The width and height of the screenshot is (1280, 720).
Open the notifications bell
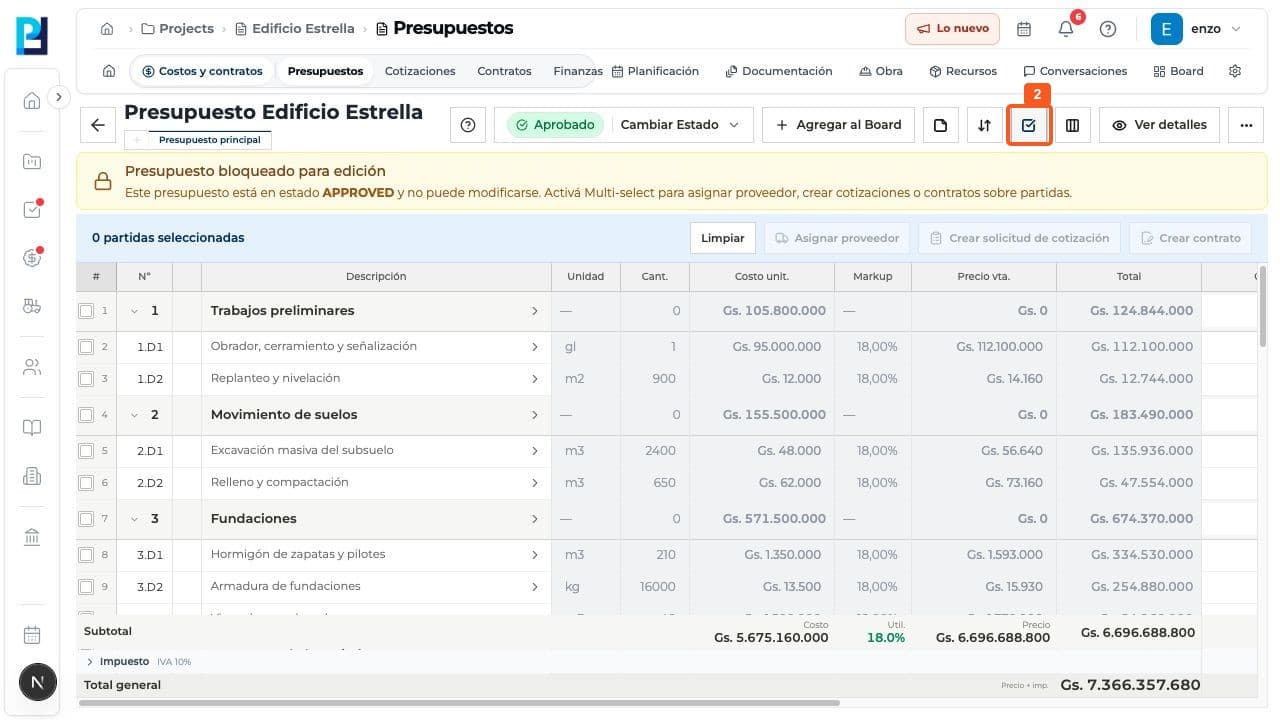(x=1066, y=29)
